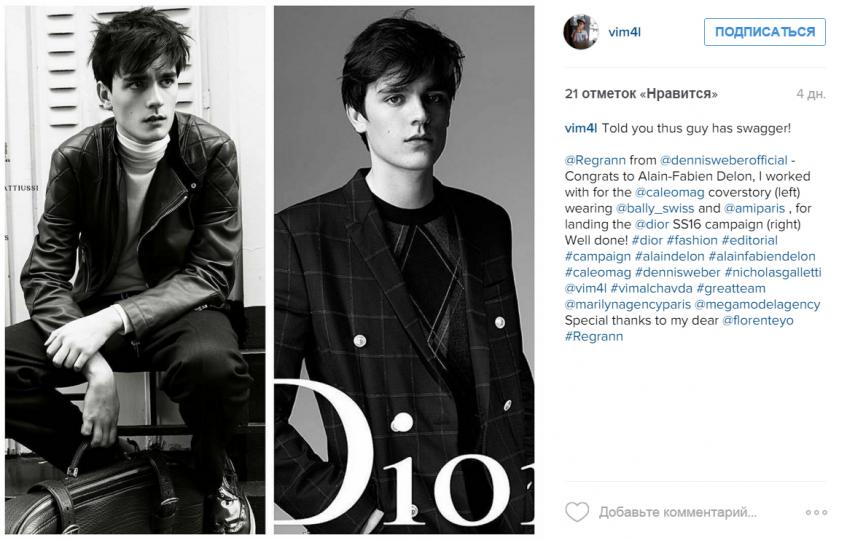
Task: Open vim4l username link in header
Action: coord(624,32)
